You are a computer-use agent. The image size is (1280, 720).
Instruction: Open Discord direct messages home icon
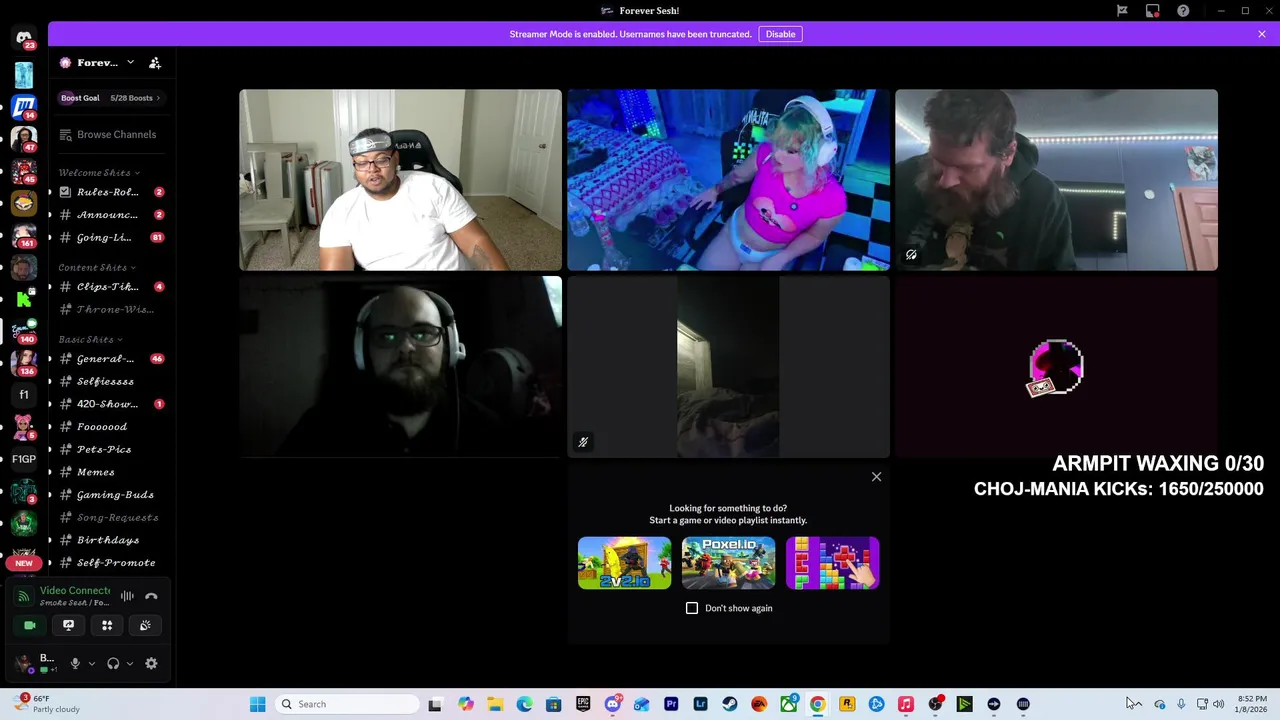coord(24,37)
